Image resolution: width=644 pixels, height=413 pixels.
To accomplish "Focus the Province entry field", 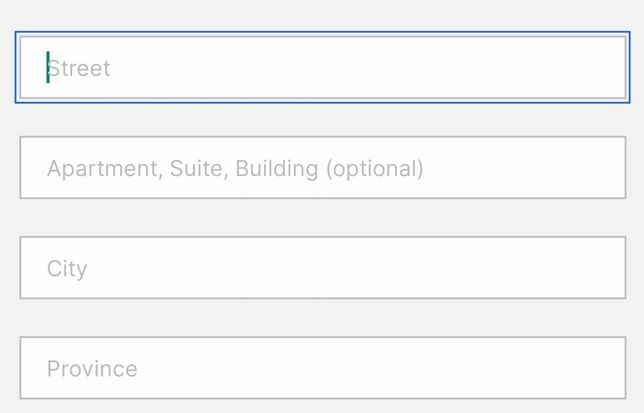I will point(322,368).
